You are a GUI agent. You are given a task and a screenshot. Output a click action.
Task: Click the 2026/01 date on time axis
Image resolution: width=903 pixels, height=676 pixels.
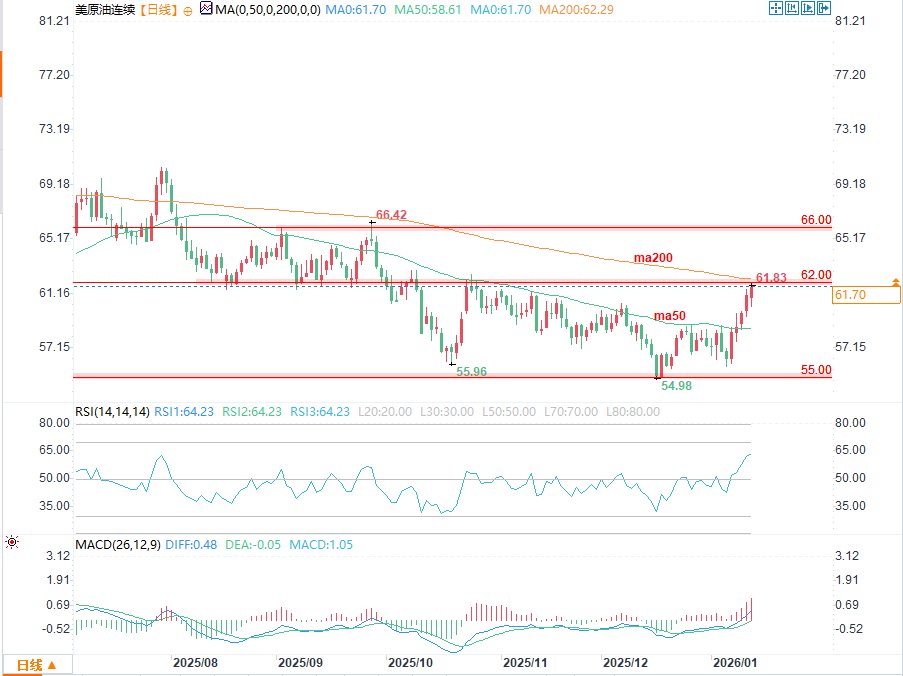(735, 663)
